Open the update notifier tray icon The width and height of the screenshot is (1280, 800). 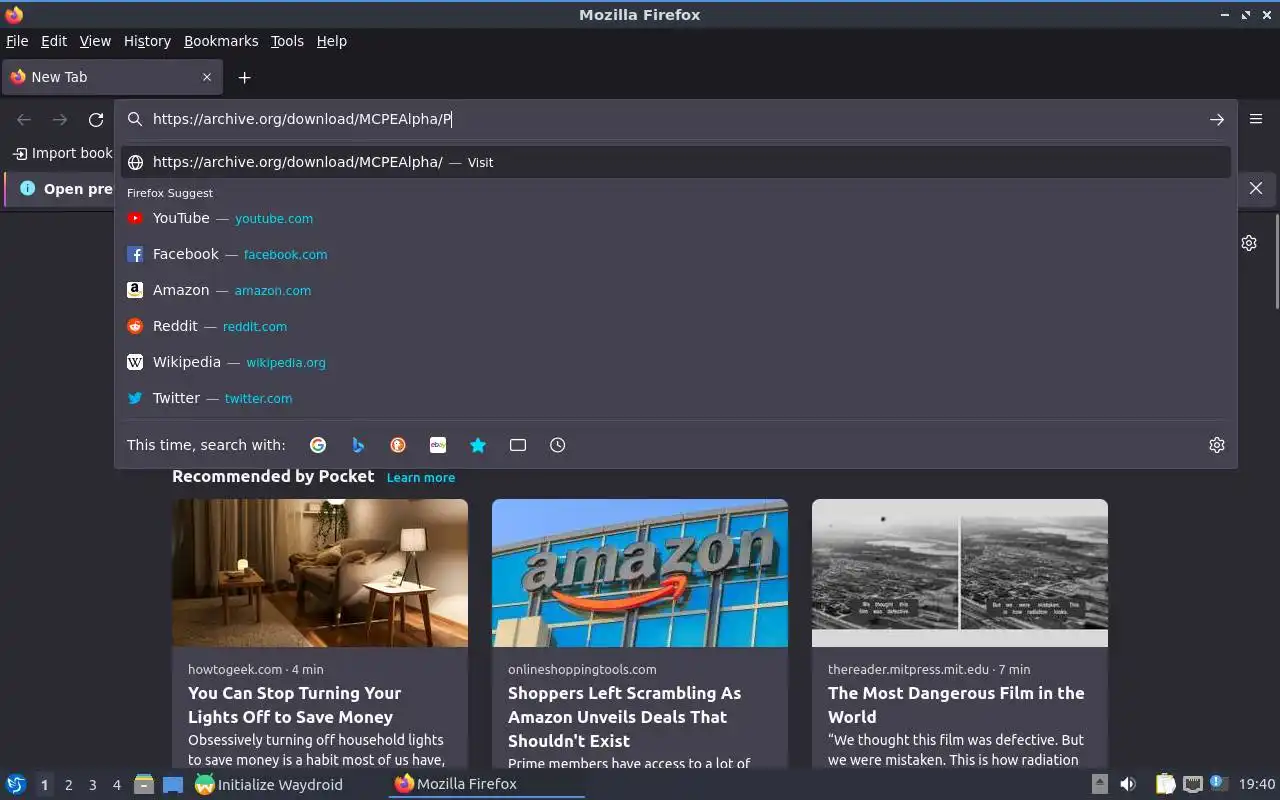[1218, 784]
